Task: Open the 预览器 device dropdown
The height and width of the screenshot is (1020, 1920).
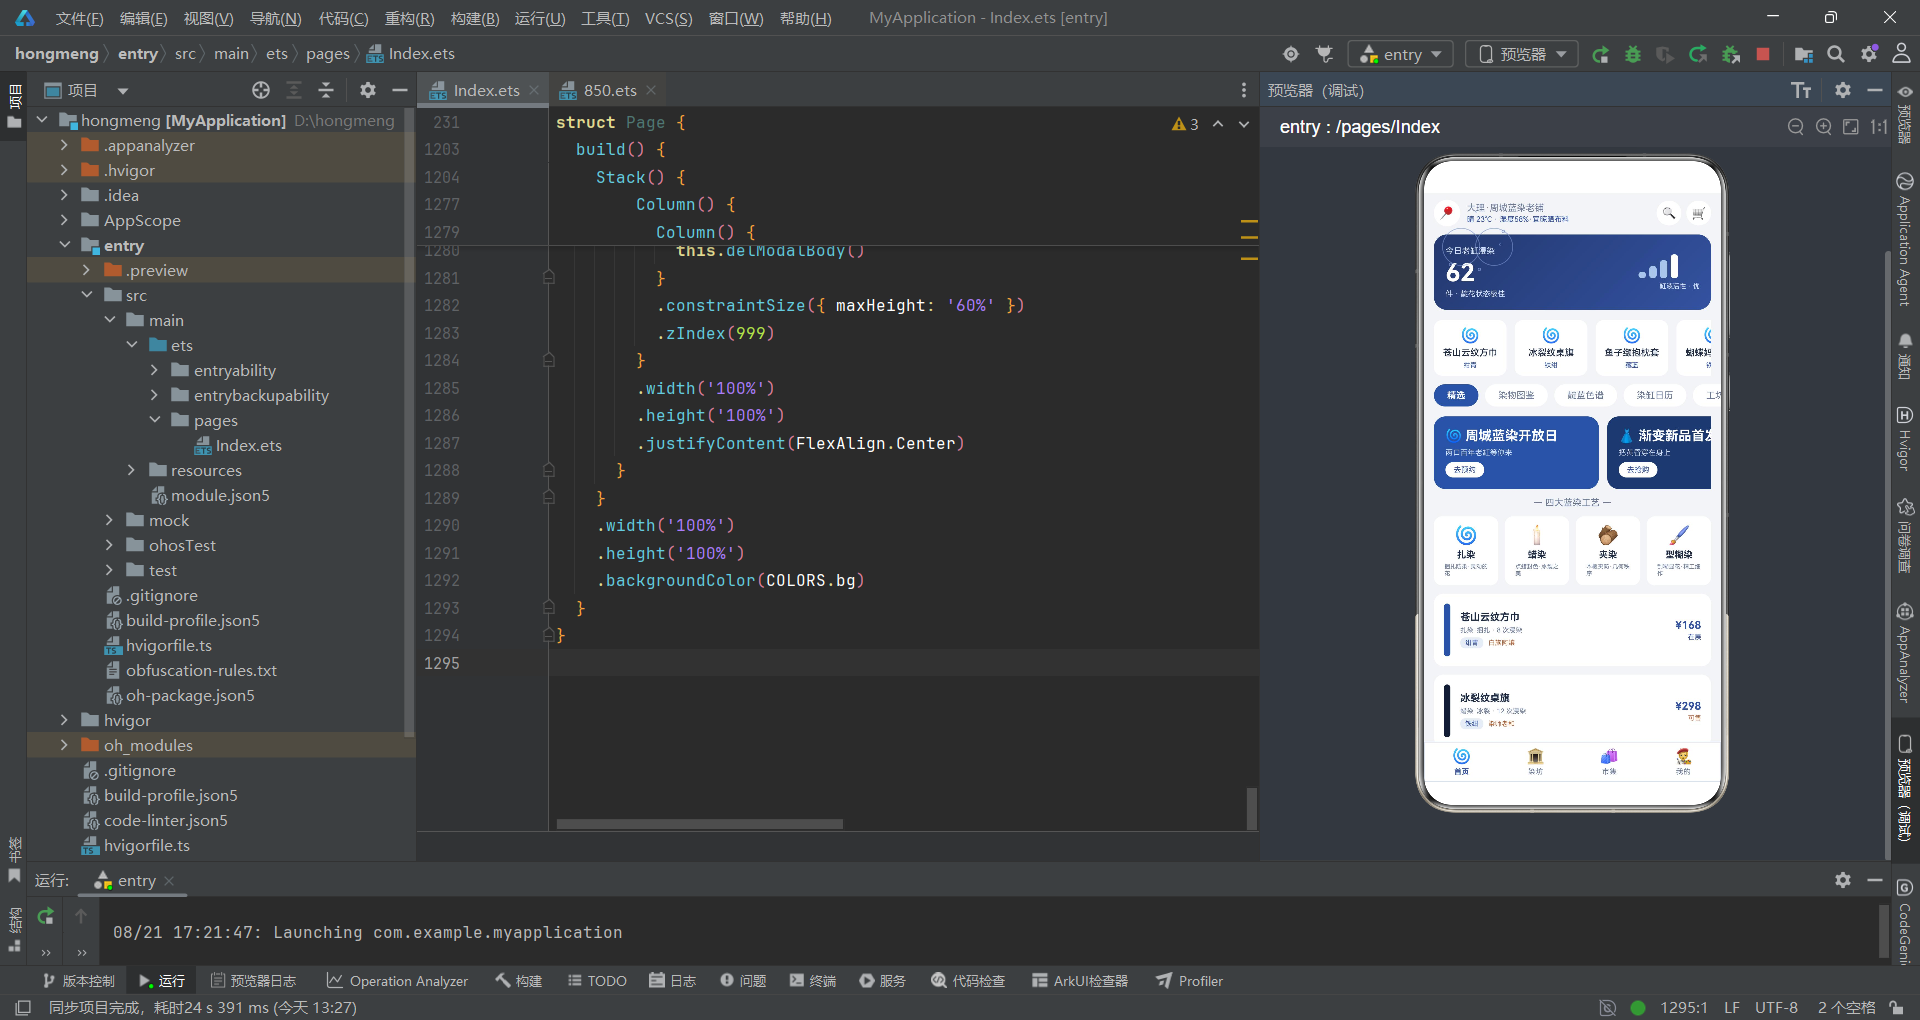Action: pos(1521,55)
